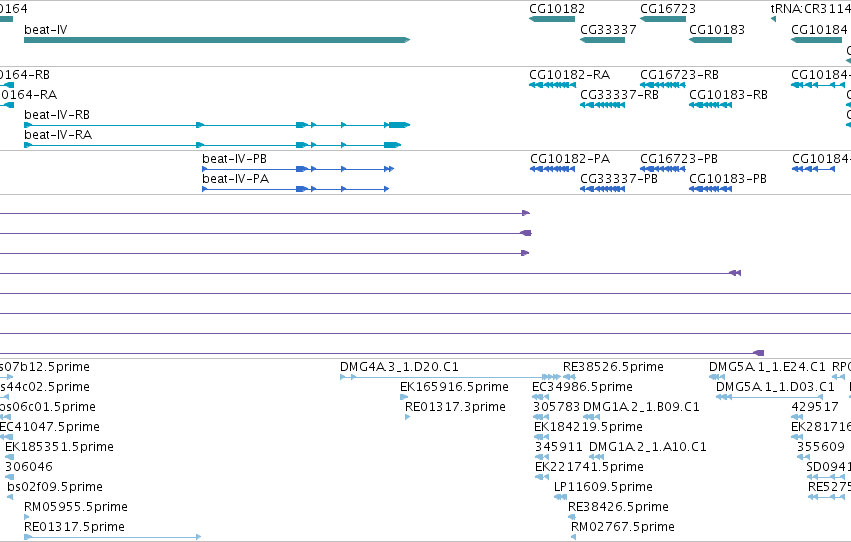
Task: Click the RE38426.5prime label
Action: (x=618, y=507)
